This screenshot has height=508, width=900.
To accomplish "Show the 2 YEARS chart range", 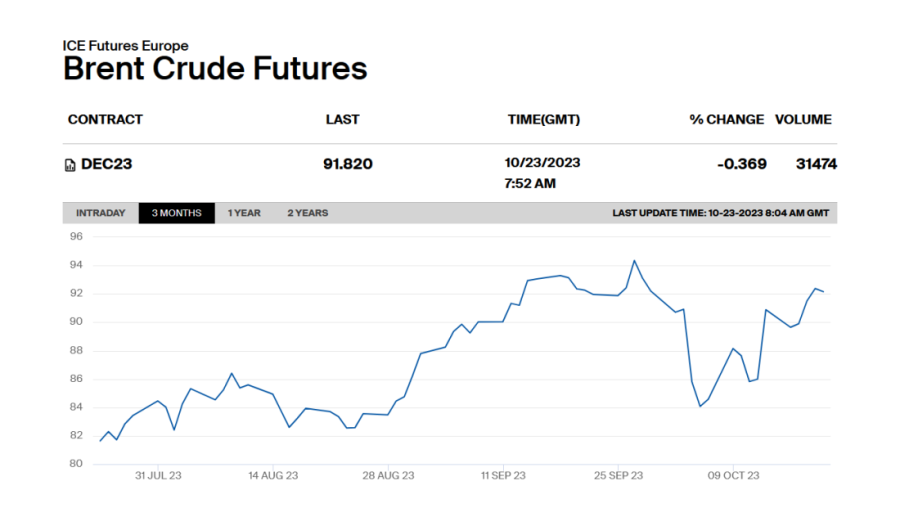I will [307, 213].
